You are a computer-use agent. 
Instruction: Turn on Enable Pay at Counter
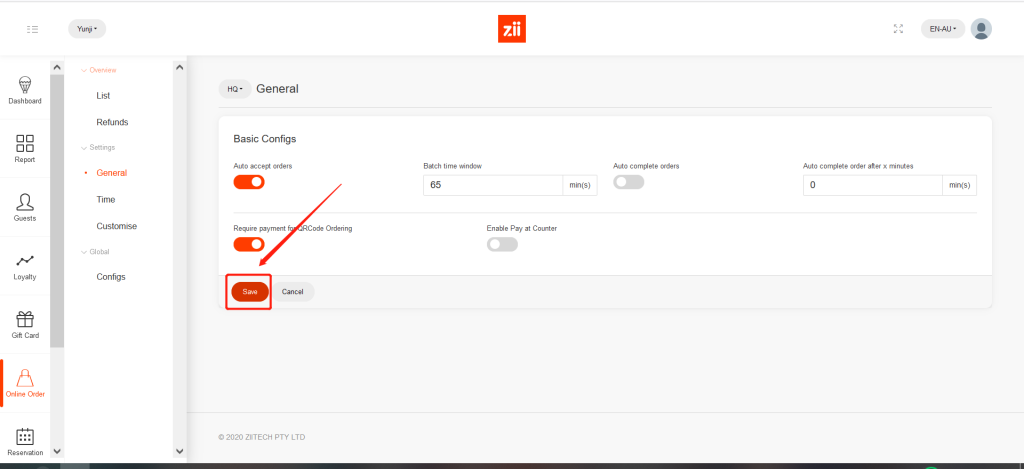click(x=502, y=244)
